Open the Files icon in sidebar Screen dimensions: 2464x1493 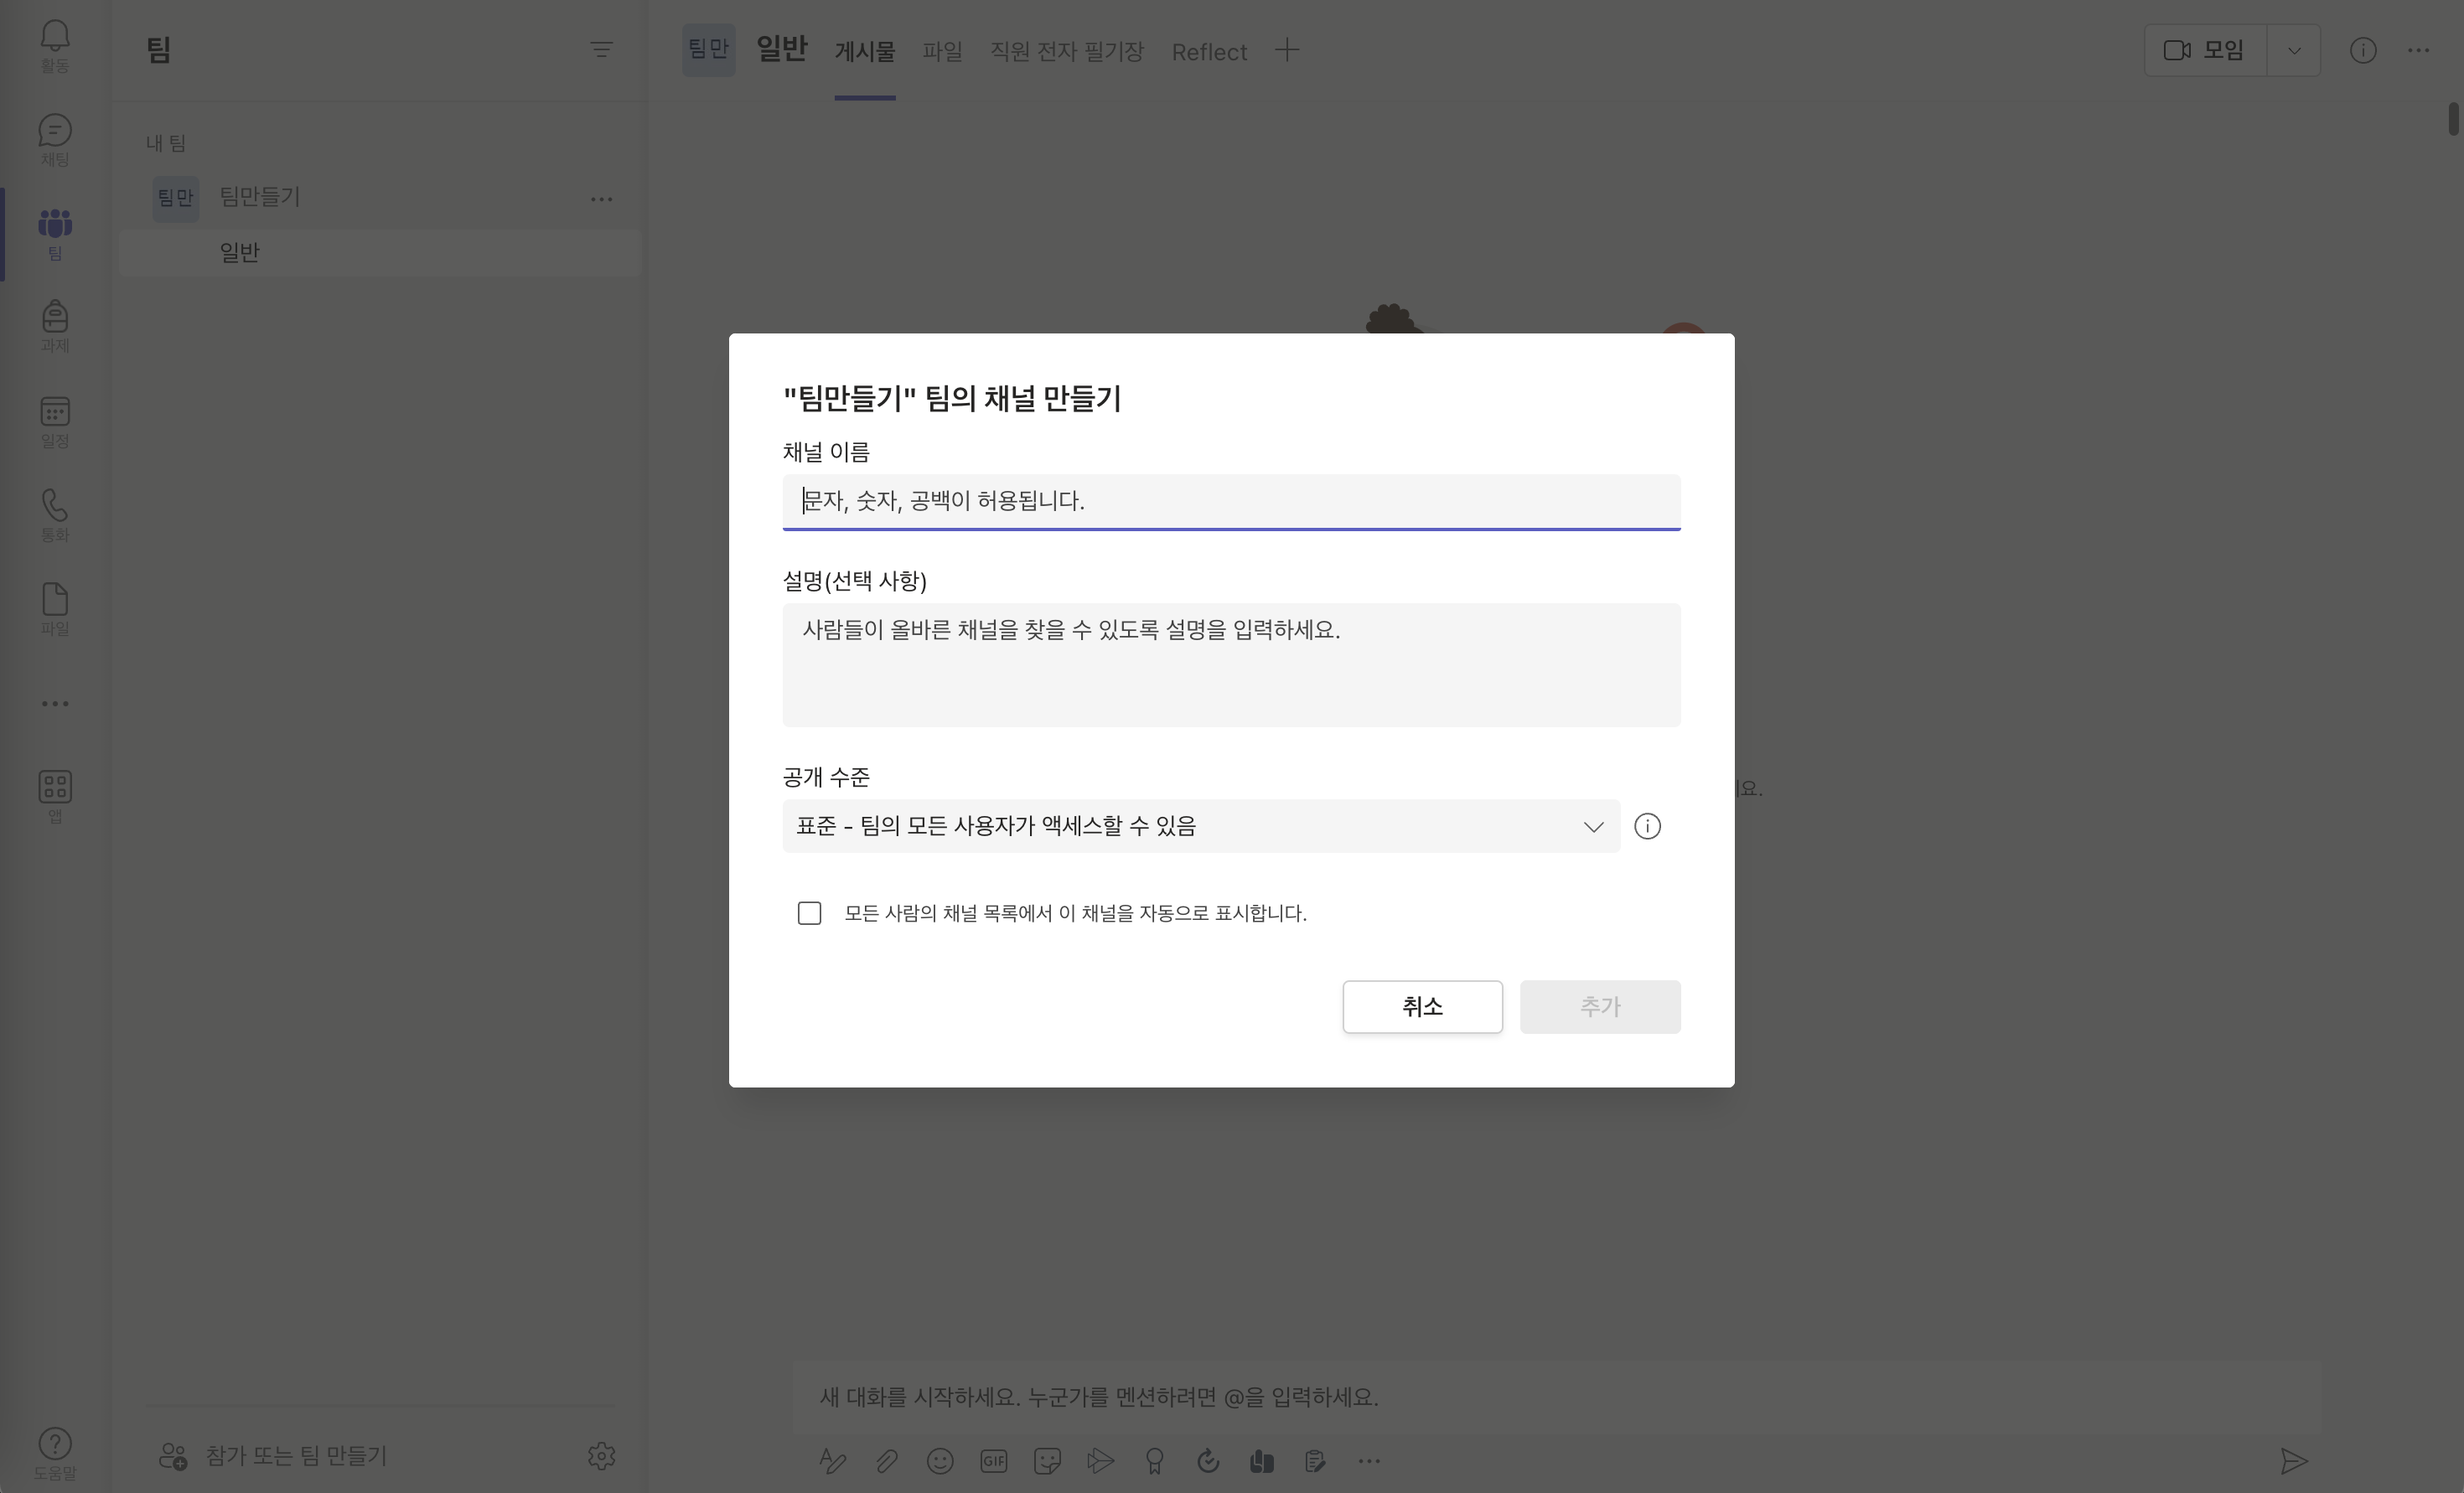(x=55, y=600)
